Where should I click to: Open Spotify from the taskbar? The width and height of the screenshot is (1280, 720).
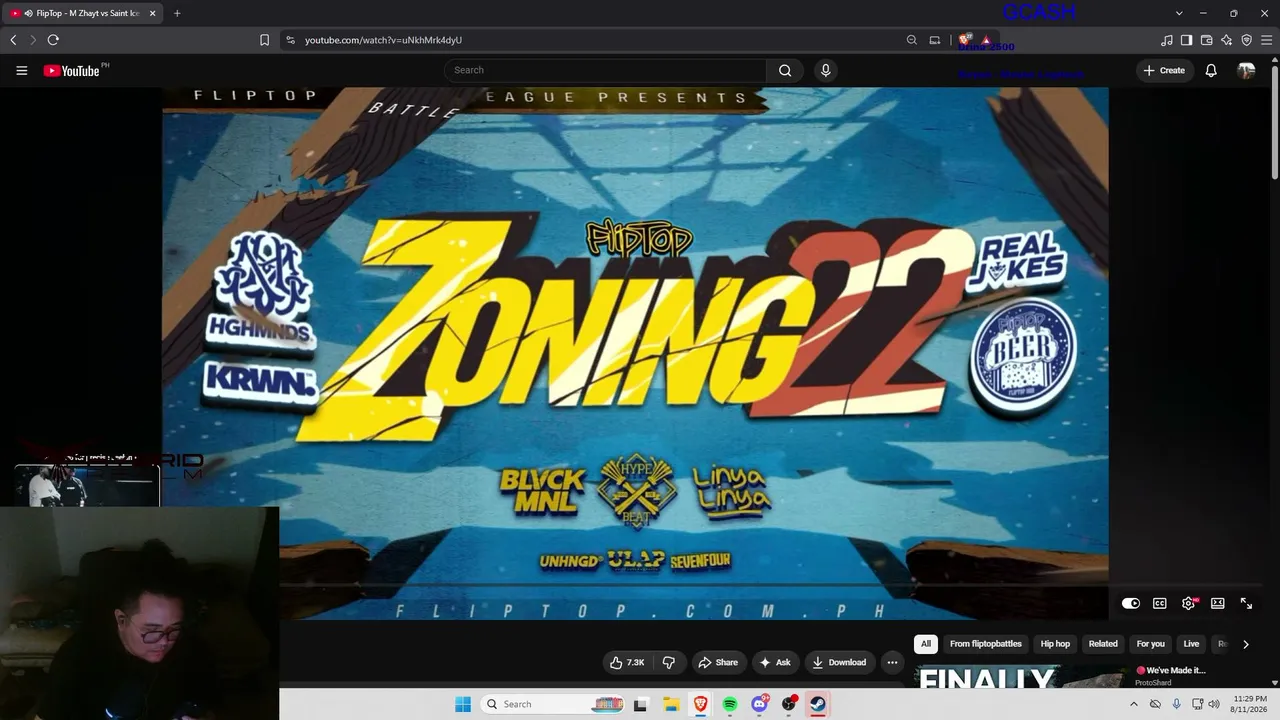coord(730,704)
